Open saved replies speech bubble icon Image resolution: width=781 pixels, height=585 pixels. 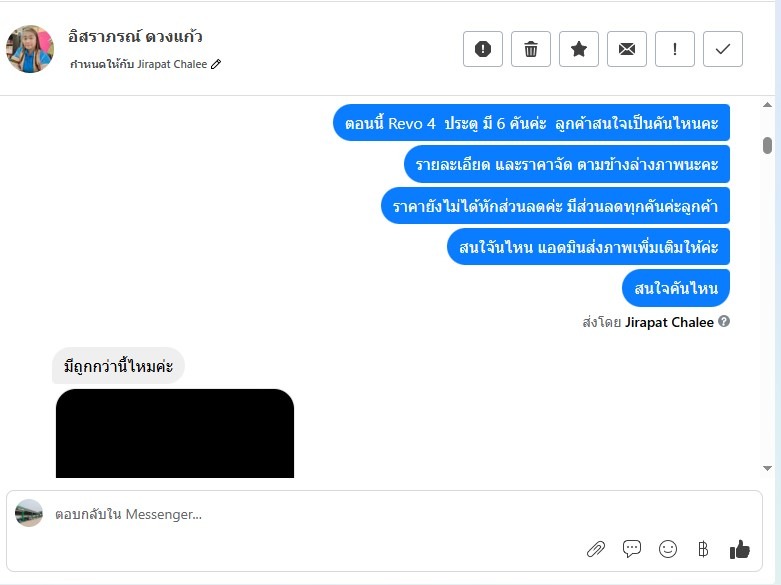pos(632,549)
